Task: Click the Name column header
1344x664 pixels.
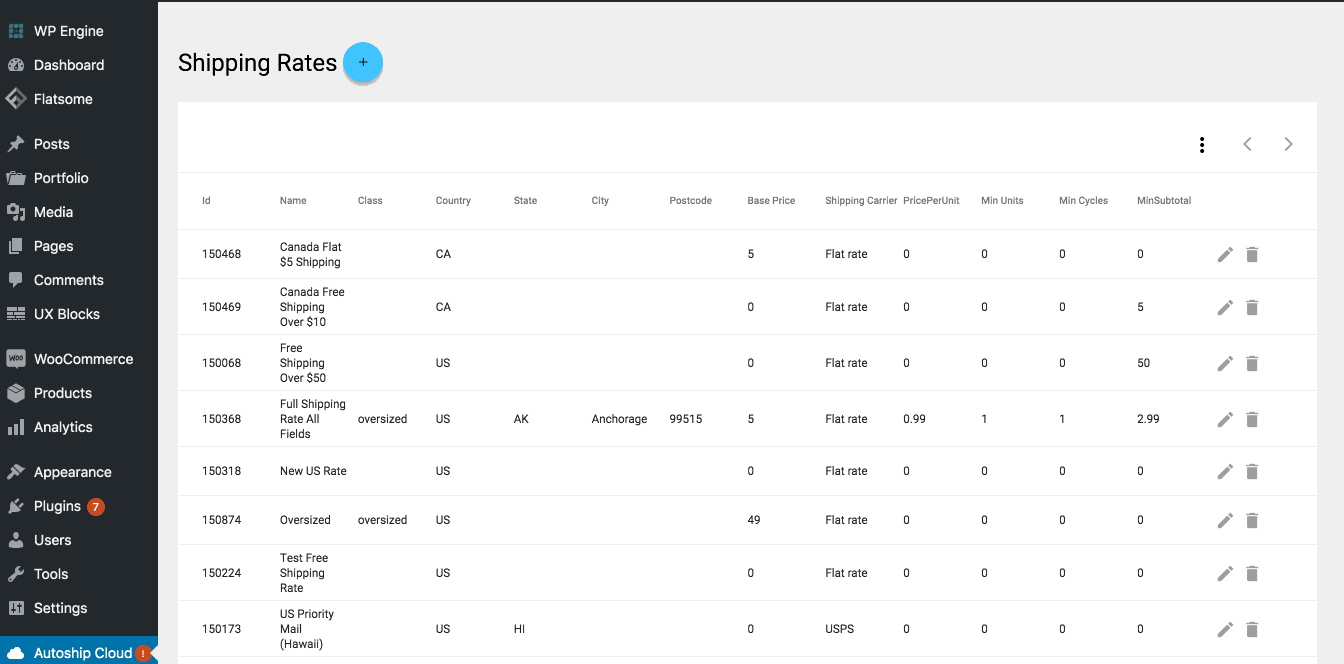Action: 292,200
